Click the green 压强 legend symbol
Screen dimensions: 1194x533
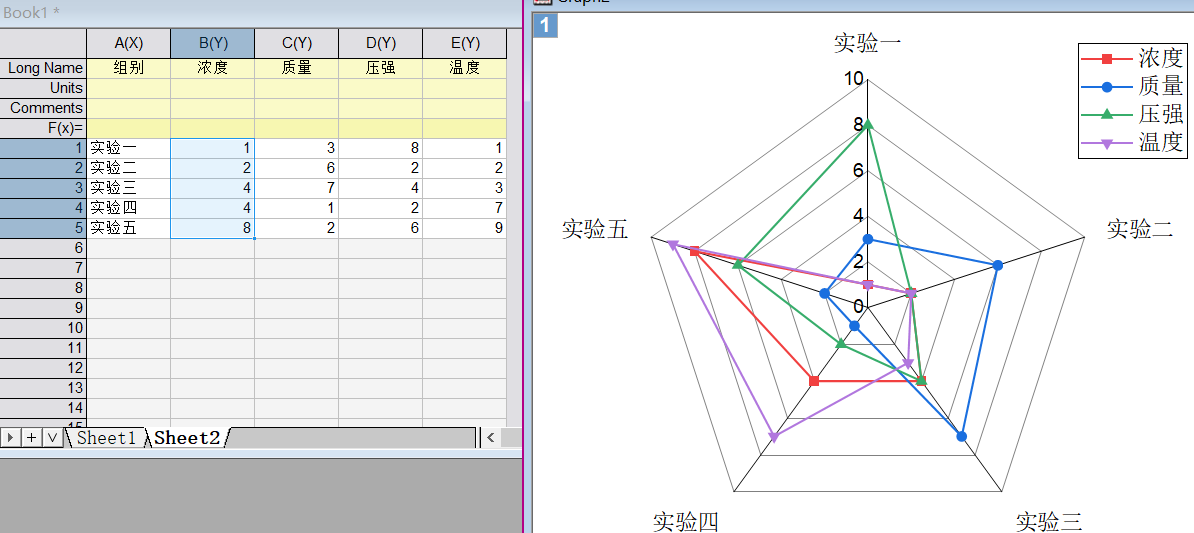(x=1108, y=114)
